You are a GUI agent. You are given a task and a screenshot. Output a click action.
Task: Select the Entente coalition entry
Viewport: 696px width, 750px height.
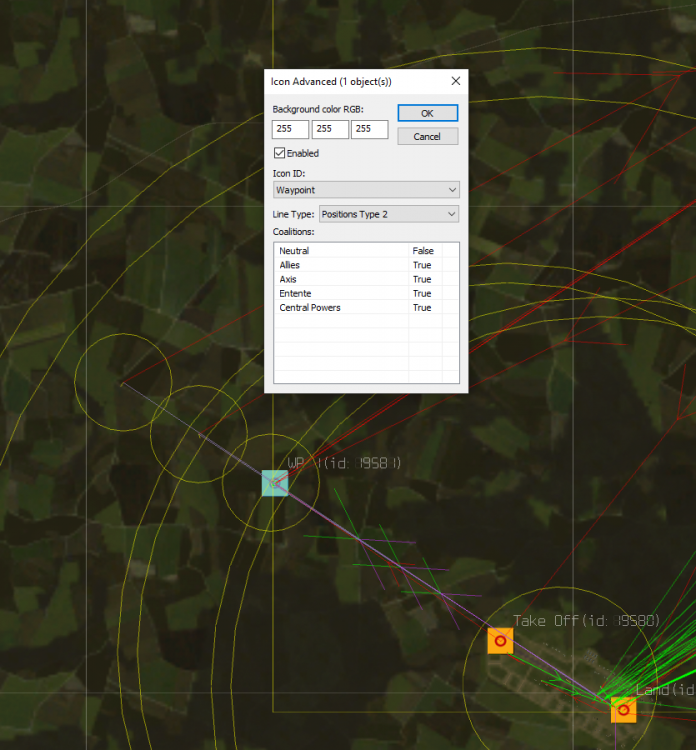[x=295, y=293]
